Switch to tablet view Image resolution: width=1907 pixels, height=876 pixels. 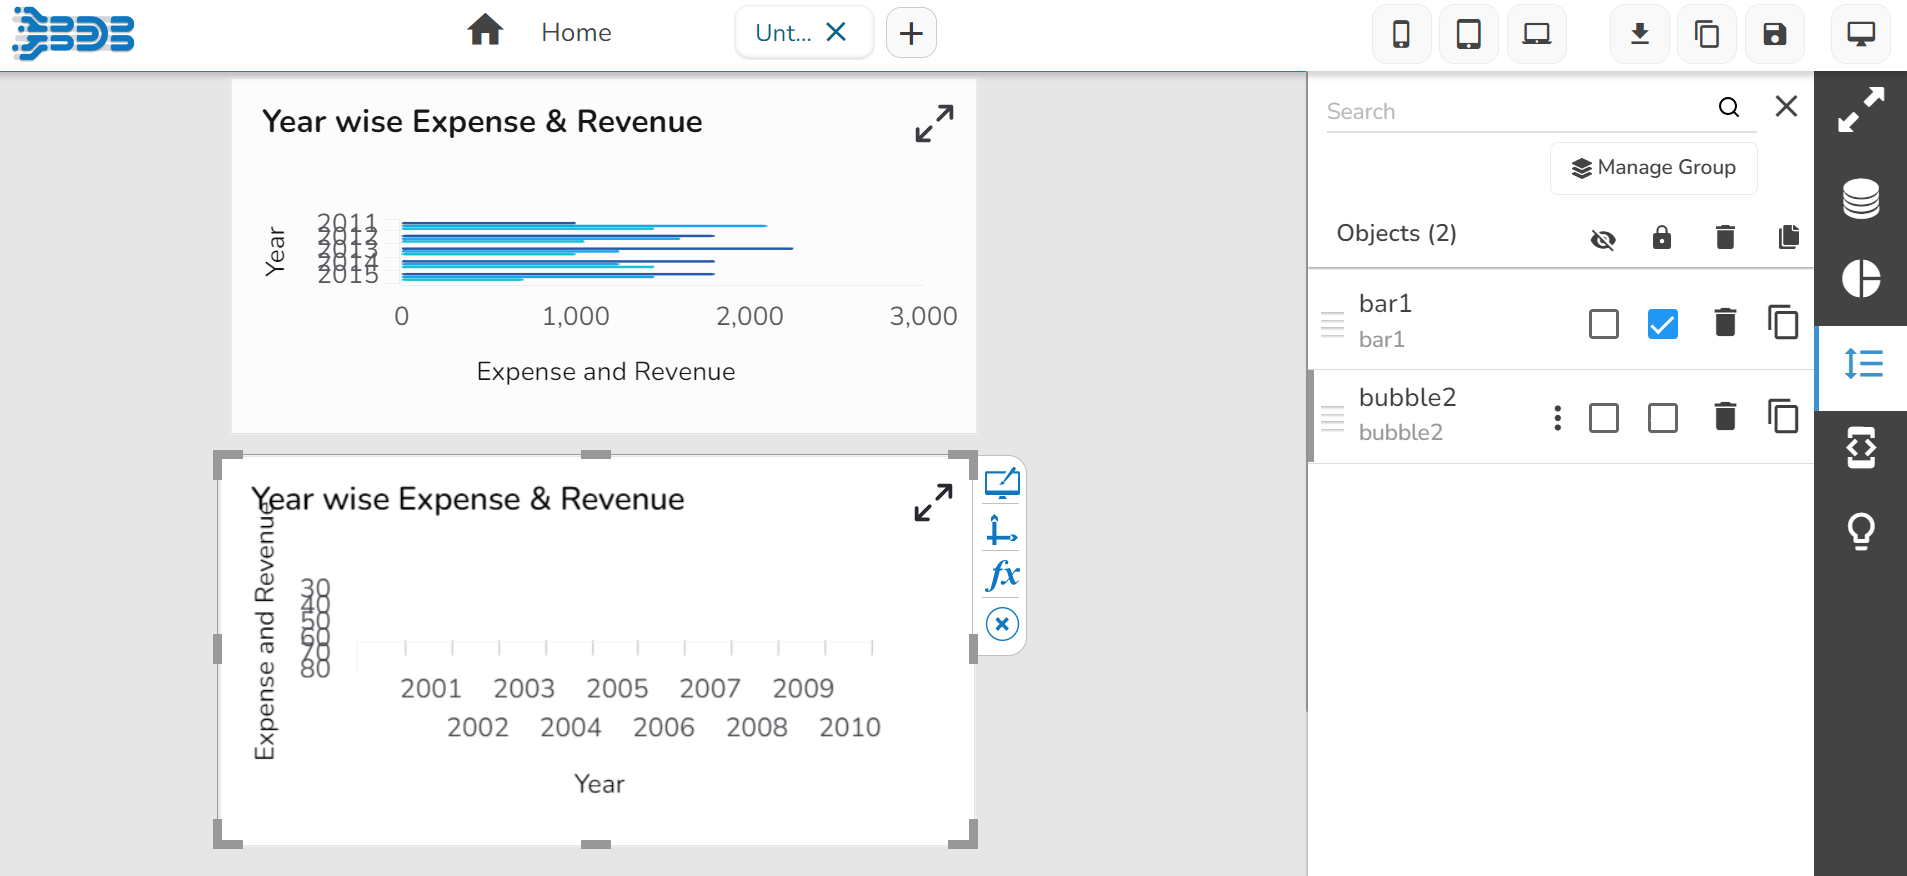tap(1468, 34)
